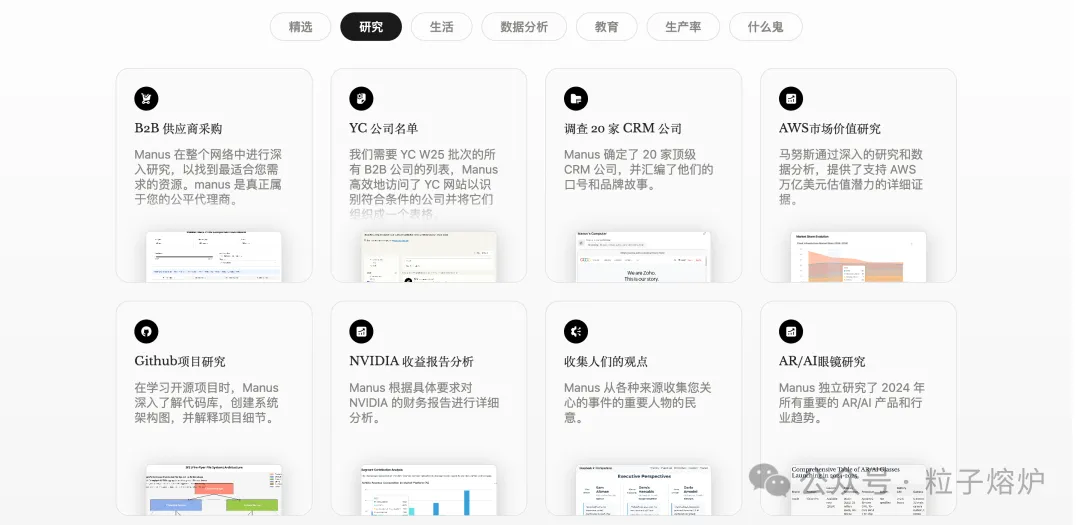Click the NVIDIA bar chart thumbnail
Viewport: 1080px width, 525px height.
click(429, 489)
